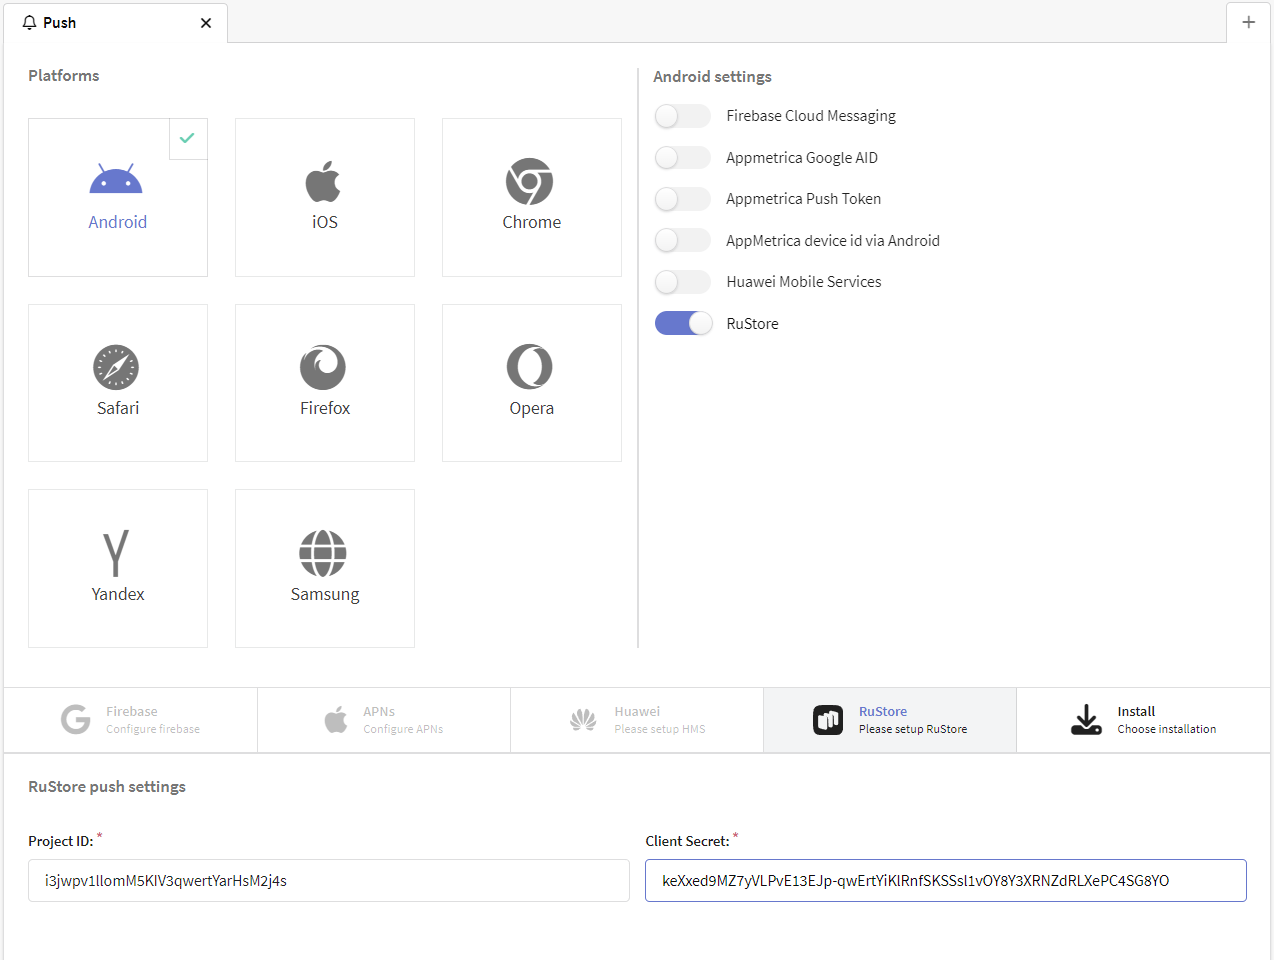Open the Firebase configuration step
The height and width of the screenshot is (960, 1274).
click(x=131, y=720)
